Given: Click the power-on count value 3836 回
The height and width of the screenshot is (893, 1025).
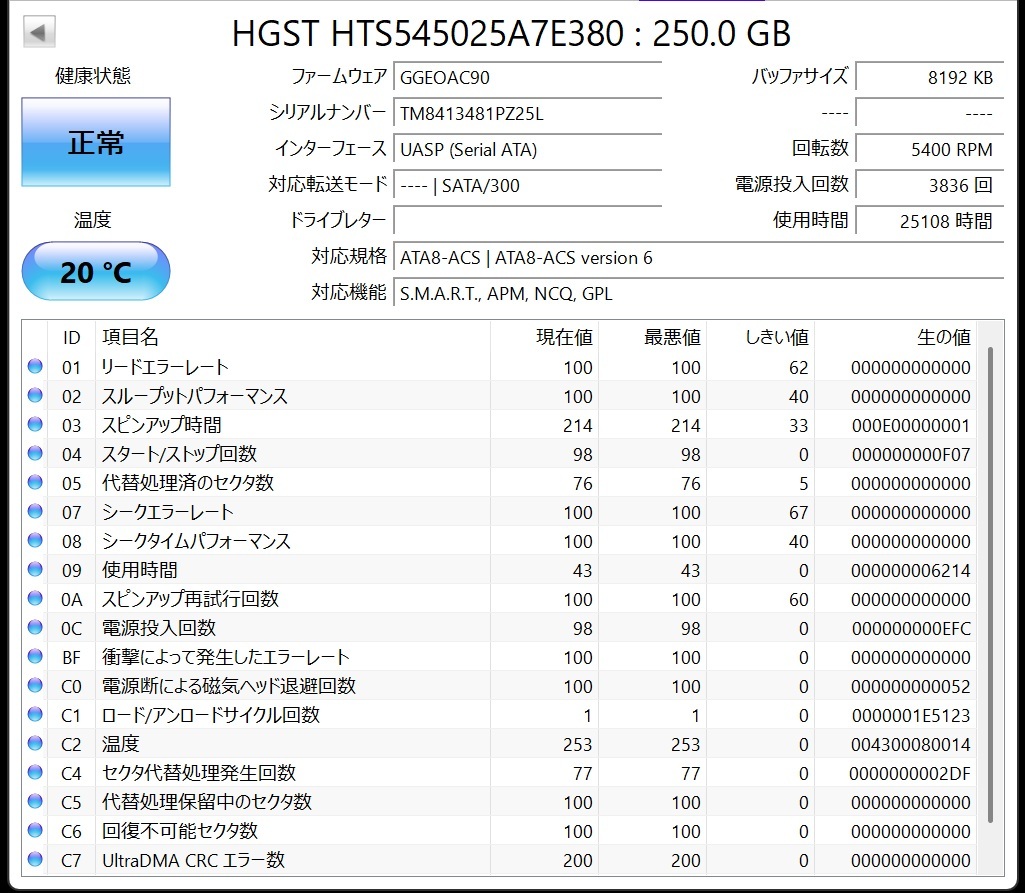Looking at the screenshot, I should 930,185.
